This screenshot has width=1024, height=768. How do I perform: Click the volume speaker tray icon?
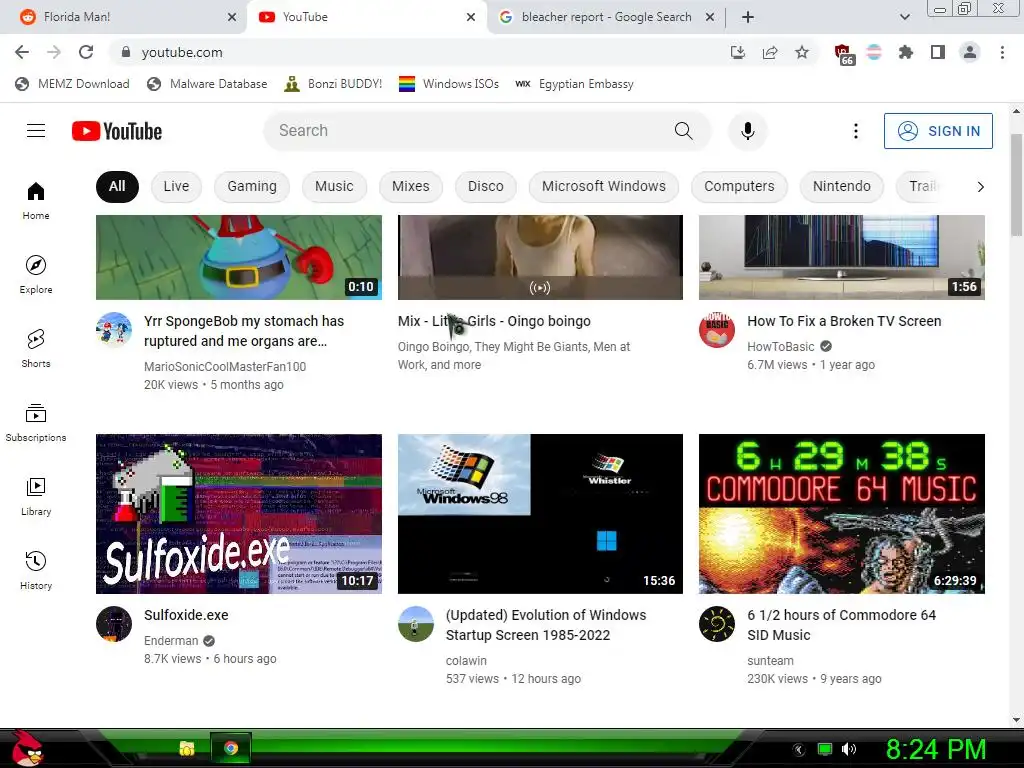[848, 749]
